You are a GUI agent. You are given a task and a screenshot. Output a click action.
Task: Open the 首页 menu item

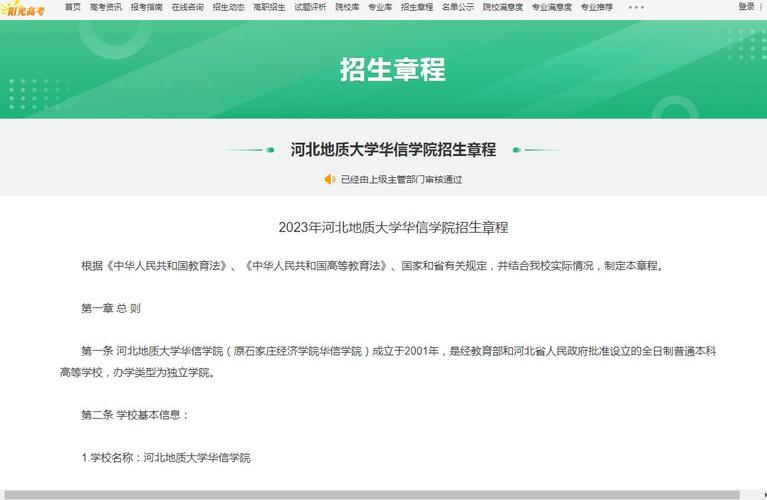[72, 7]
